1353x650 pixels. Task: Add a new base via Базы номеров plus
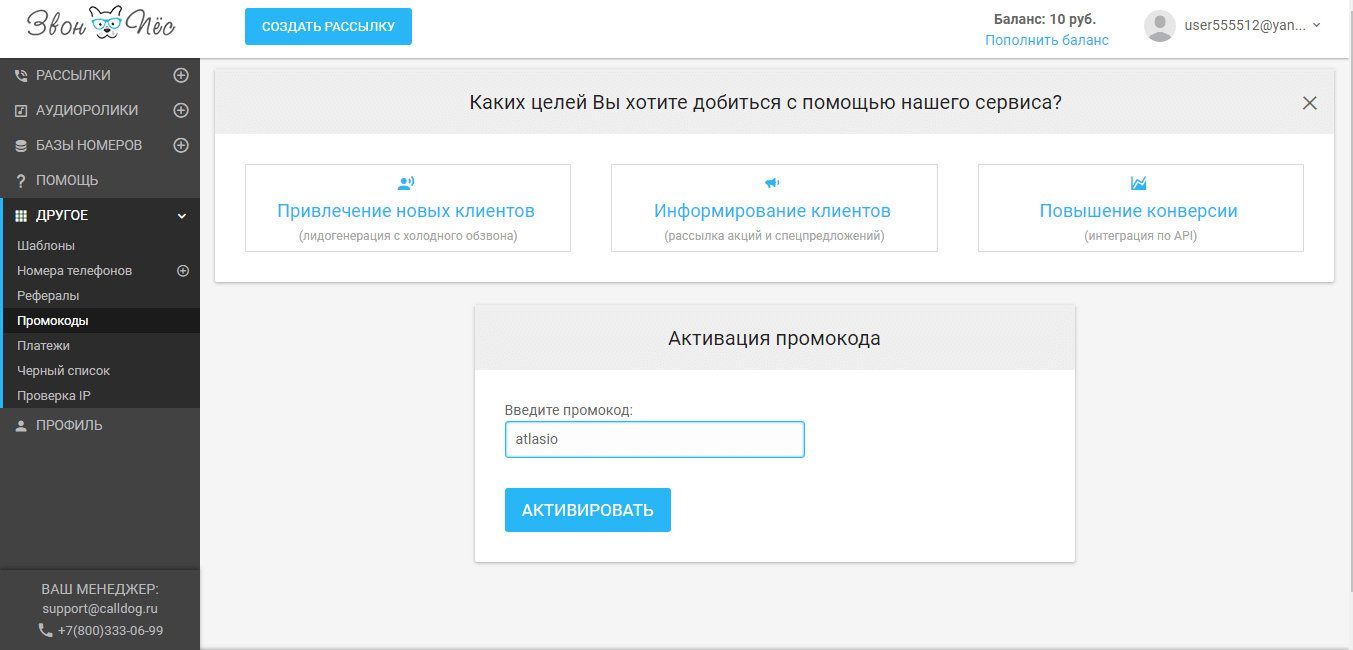point(181,145)
